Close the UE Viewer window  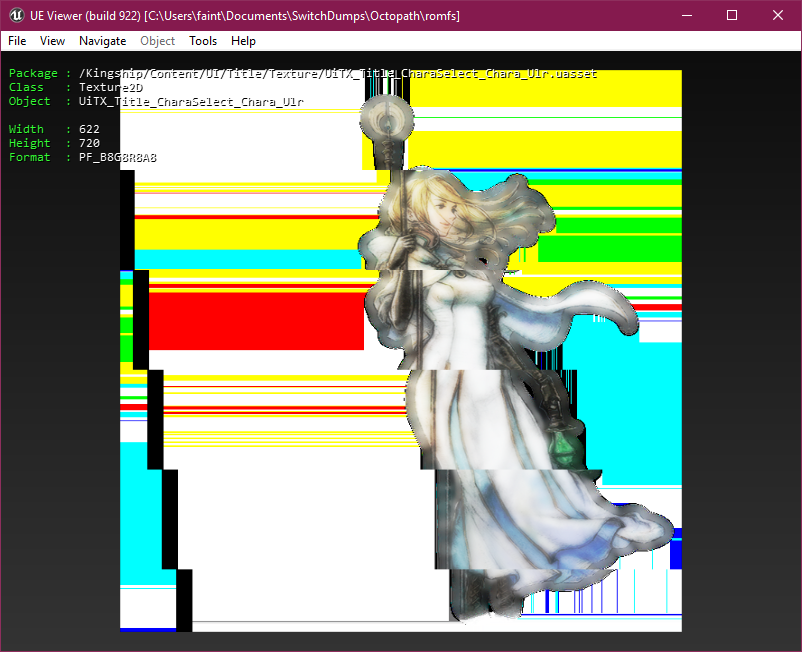(x=778, y=15)
